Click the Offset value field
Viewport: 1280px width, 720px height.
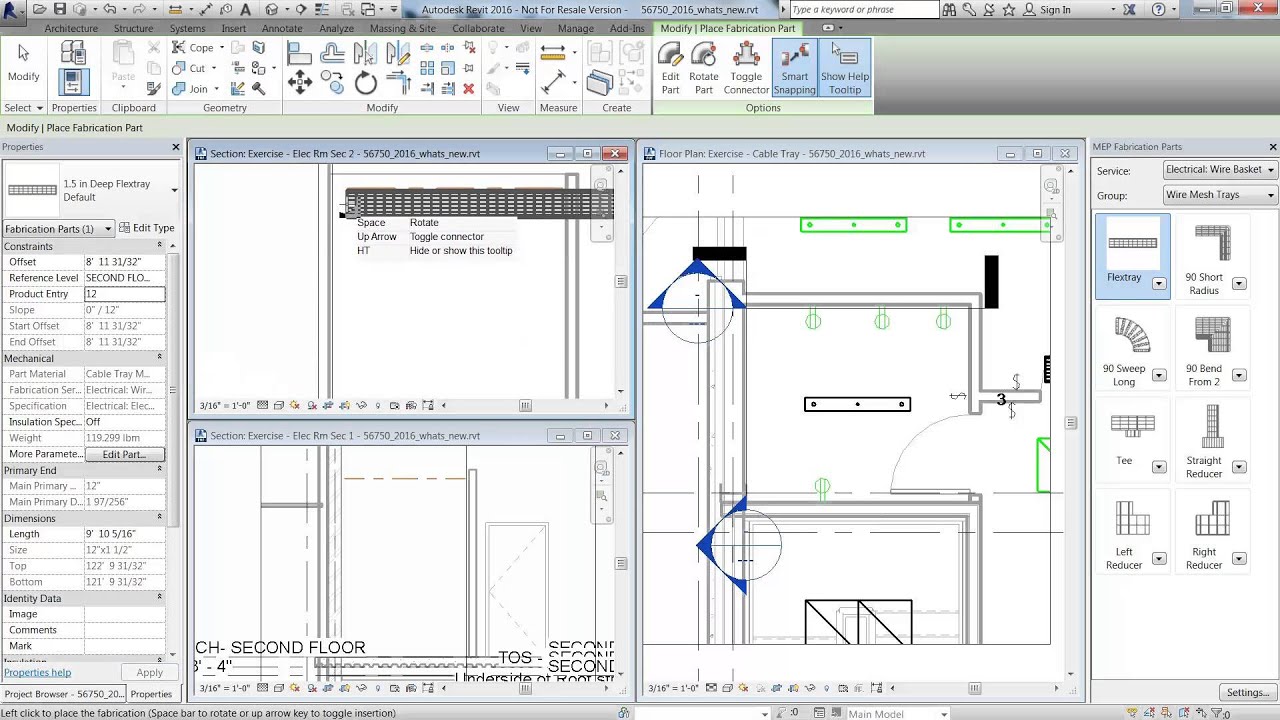point(124,262)
